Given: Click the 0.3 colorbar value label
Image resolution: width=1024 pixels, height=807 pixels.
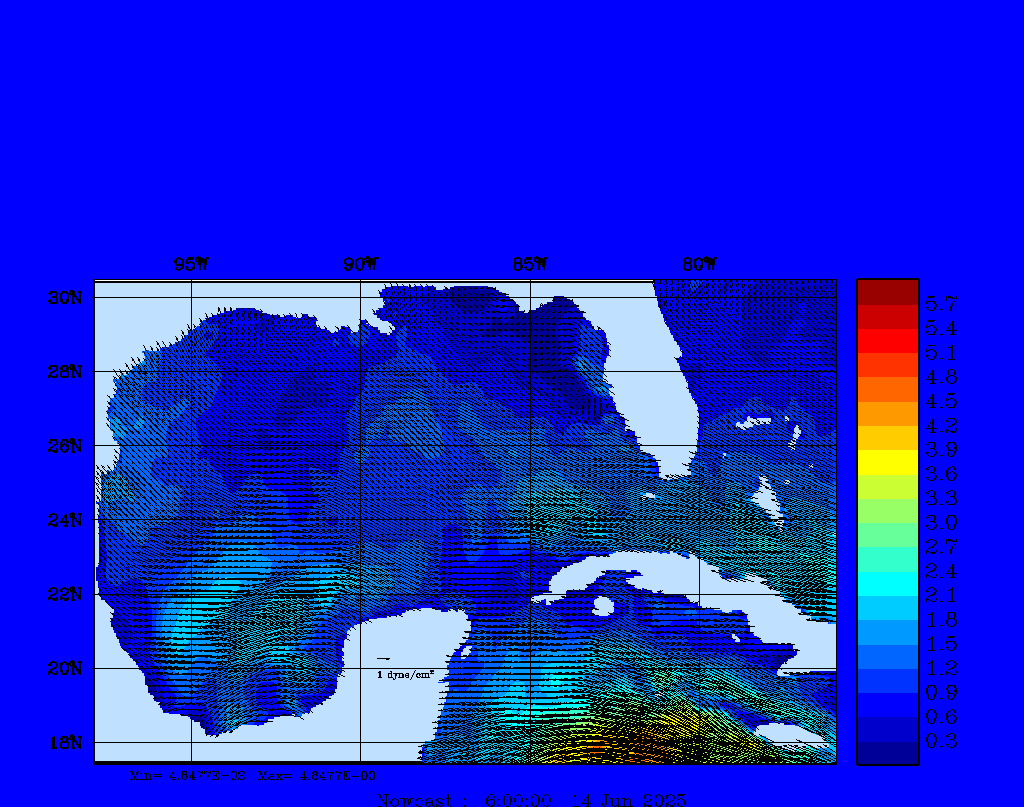Looking at the screenshot, I should (941, 741).
